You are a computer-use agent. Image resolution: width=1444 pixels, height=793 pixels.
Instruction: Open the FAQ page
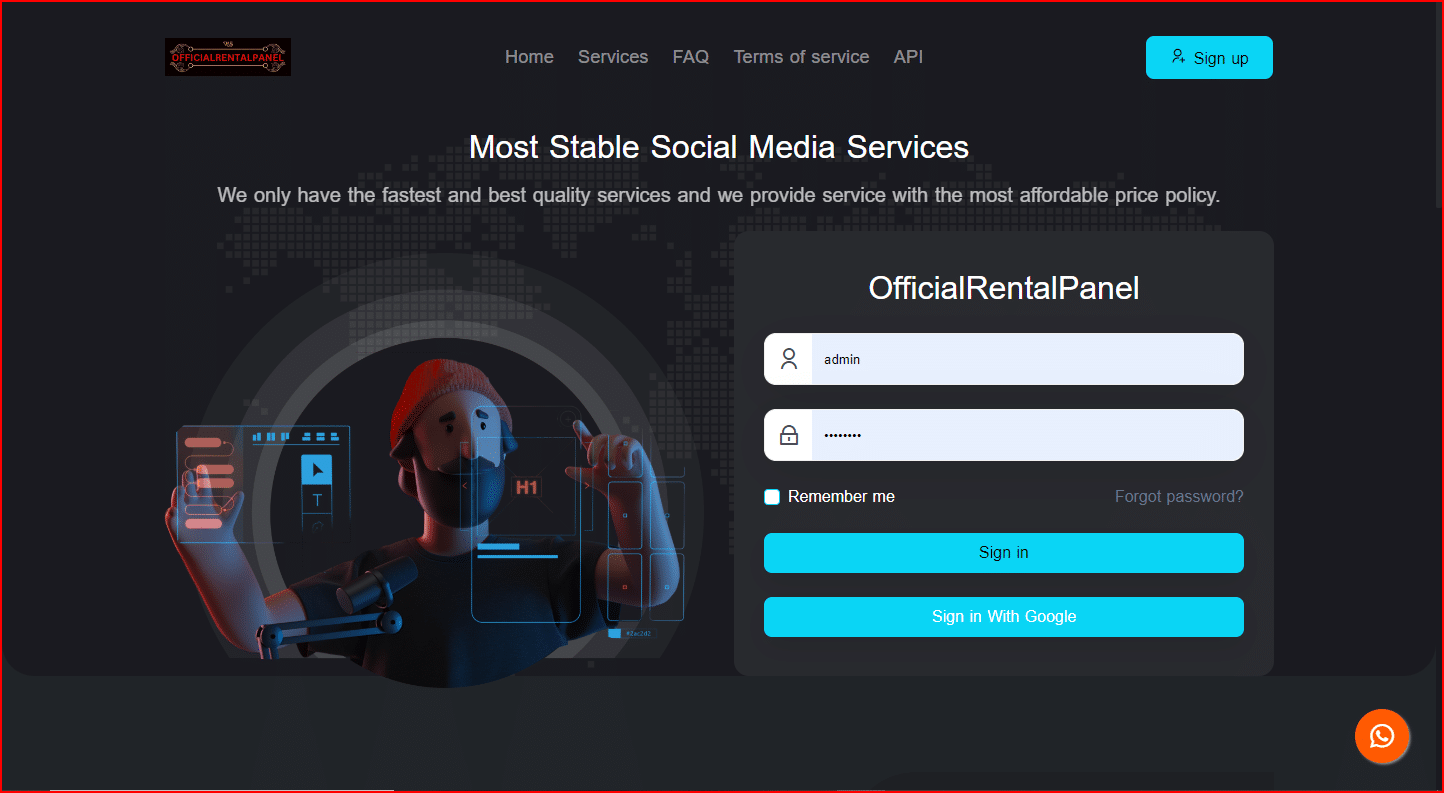(x=691, y=57)
